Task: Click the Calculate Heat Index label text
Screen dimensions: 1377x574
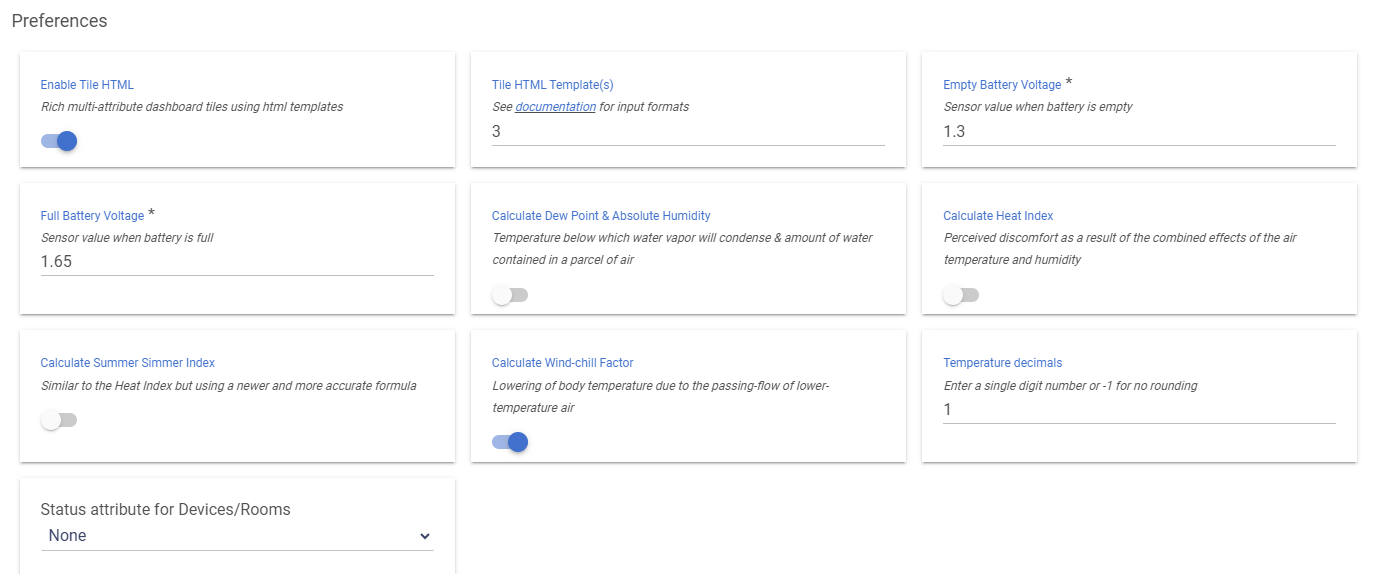Action: point(998,216)
